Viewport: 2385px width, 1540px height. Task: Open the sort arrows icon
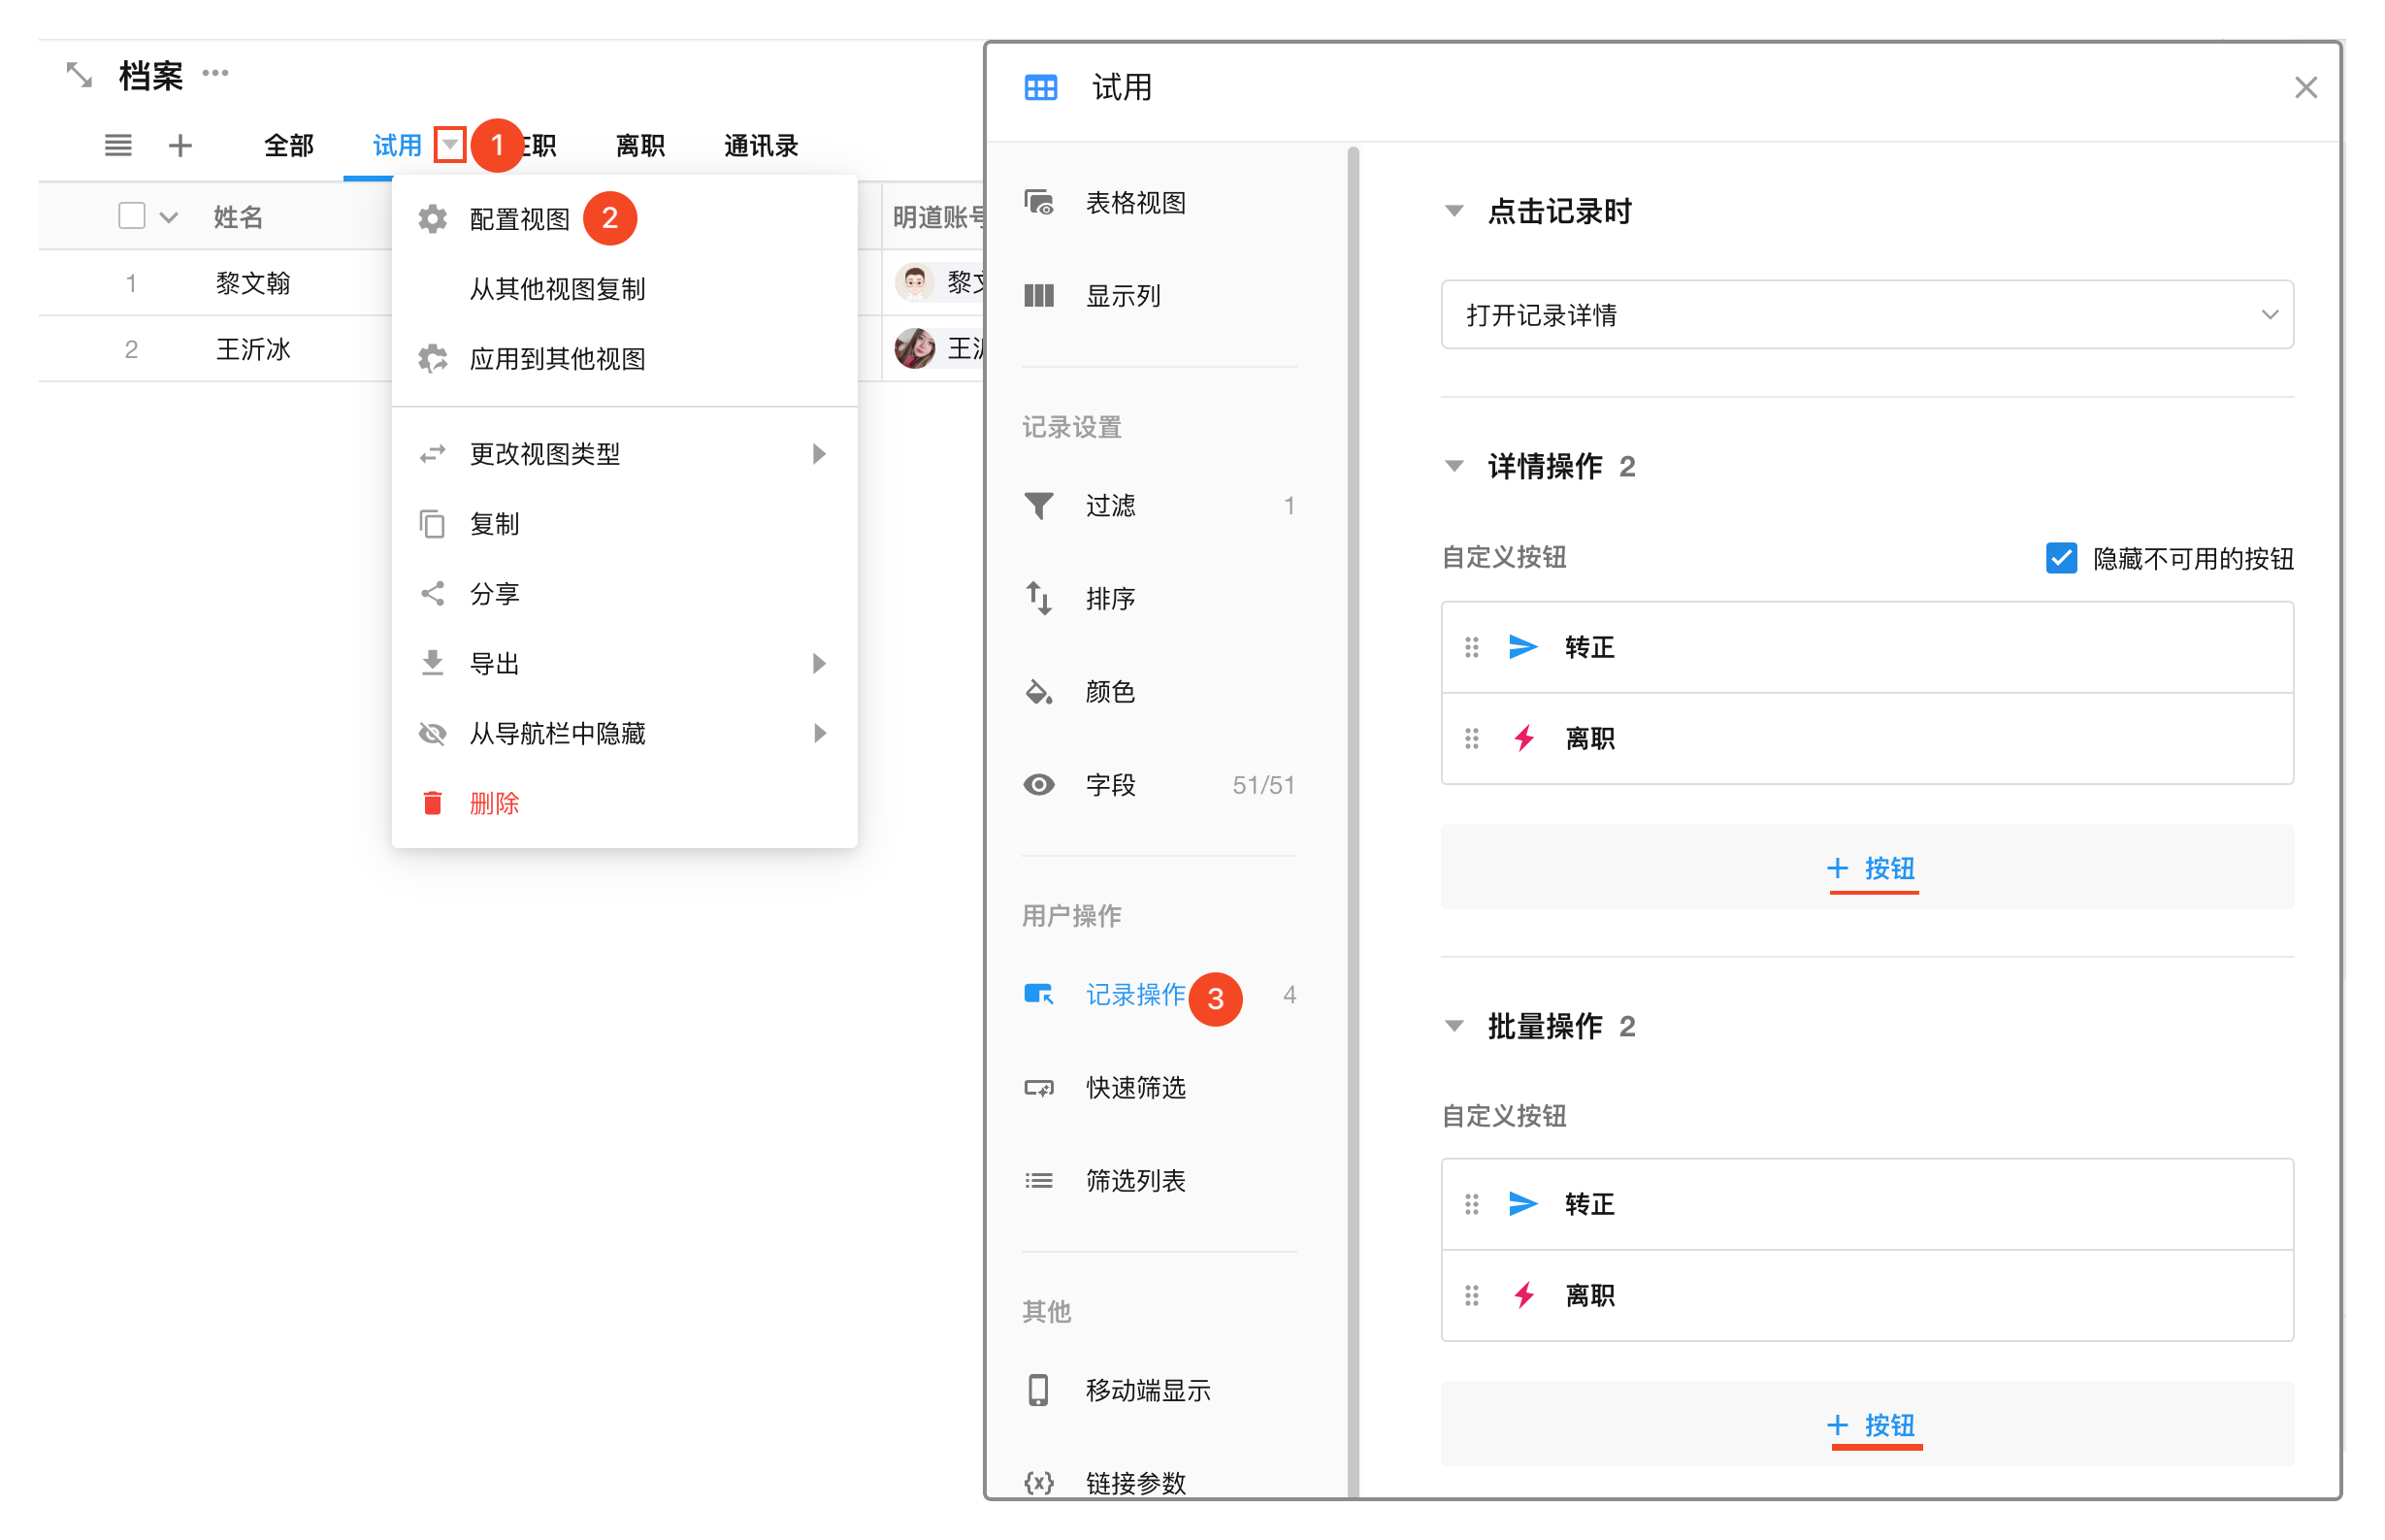[1038, 598]
